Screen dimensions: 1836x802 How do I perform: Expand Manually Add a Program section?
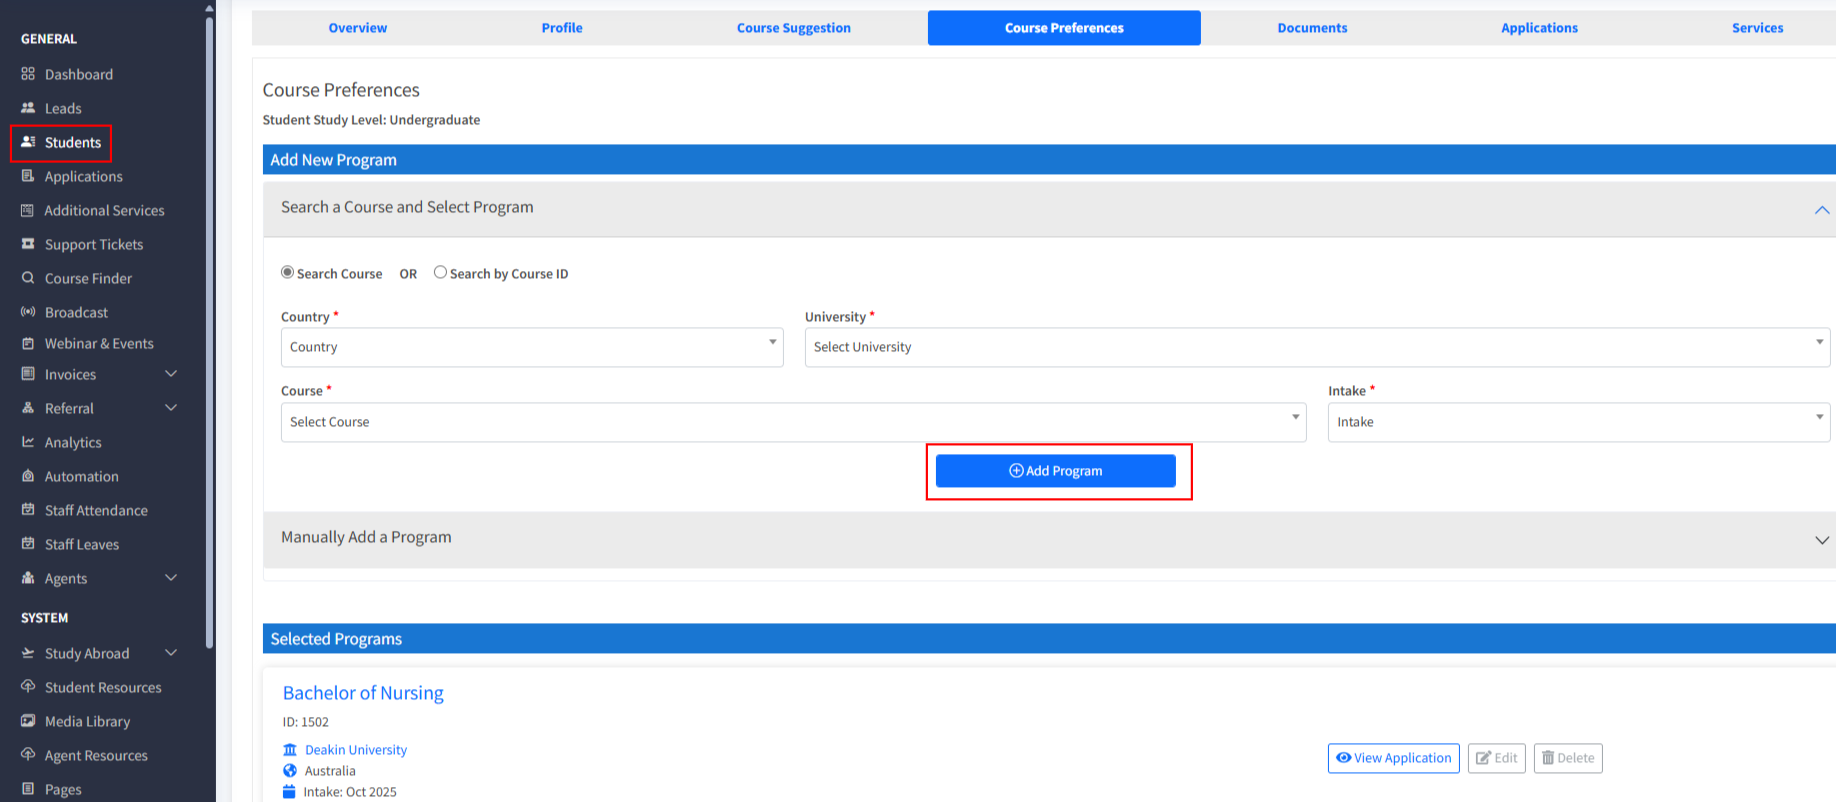1821,540
